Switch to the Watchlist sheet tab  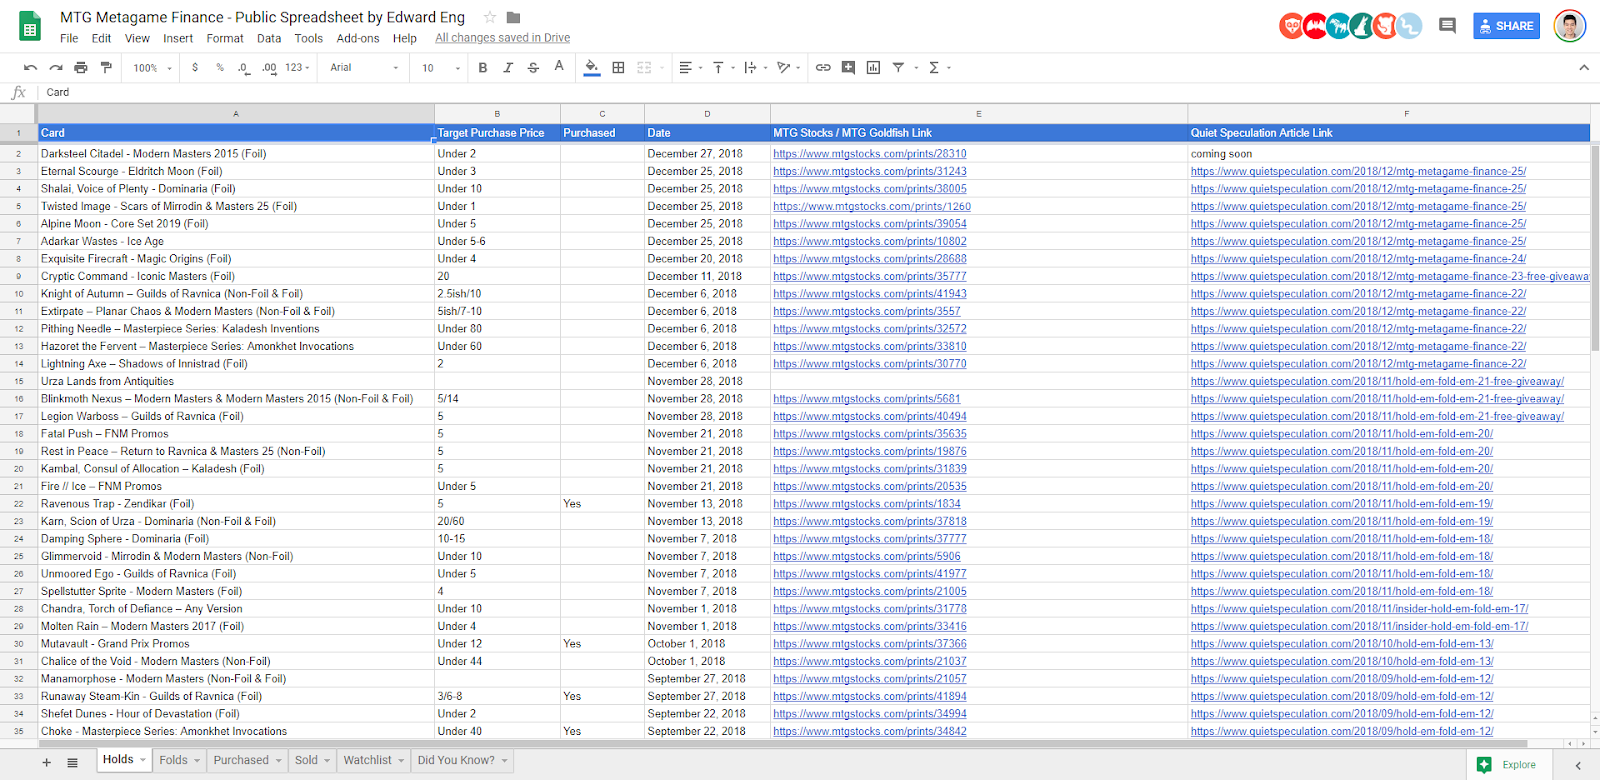[x=368, y=760]
